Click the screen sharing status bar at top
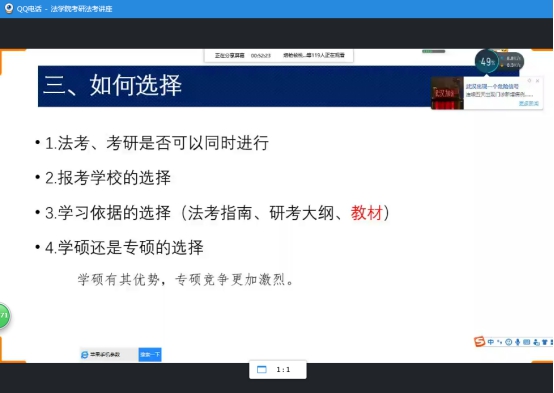 point(278,55)
